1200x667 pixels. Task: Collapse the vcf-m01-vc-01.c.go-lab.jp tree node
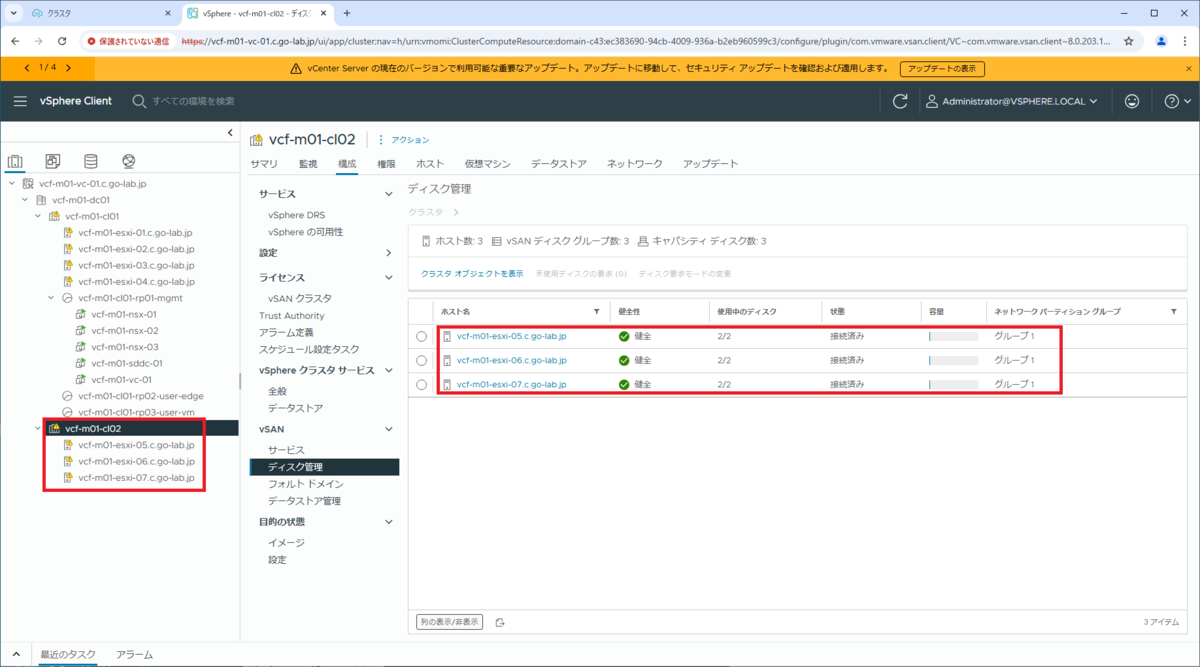11,184
